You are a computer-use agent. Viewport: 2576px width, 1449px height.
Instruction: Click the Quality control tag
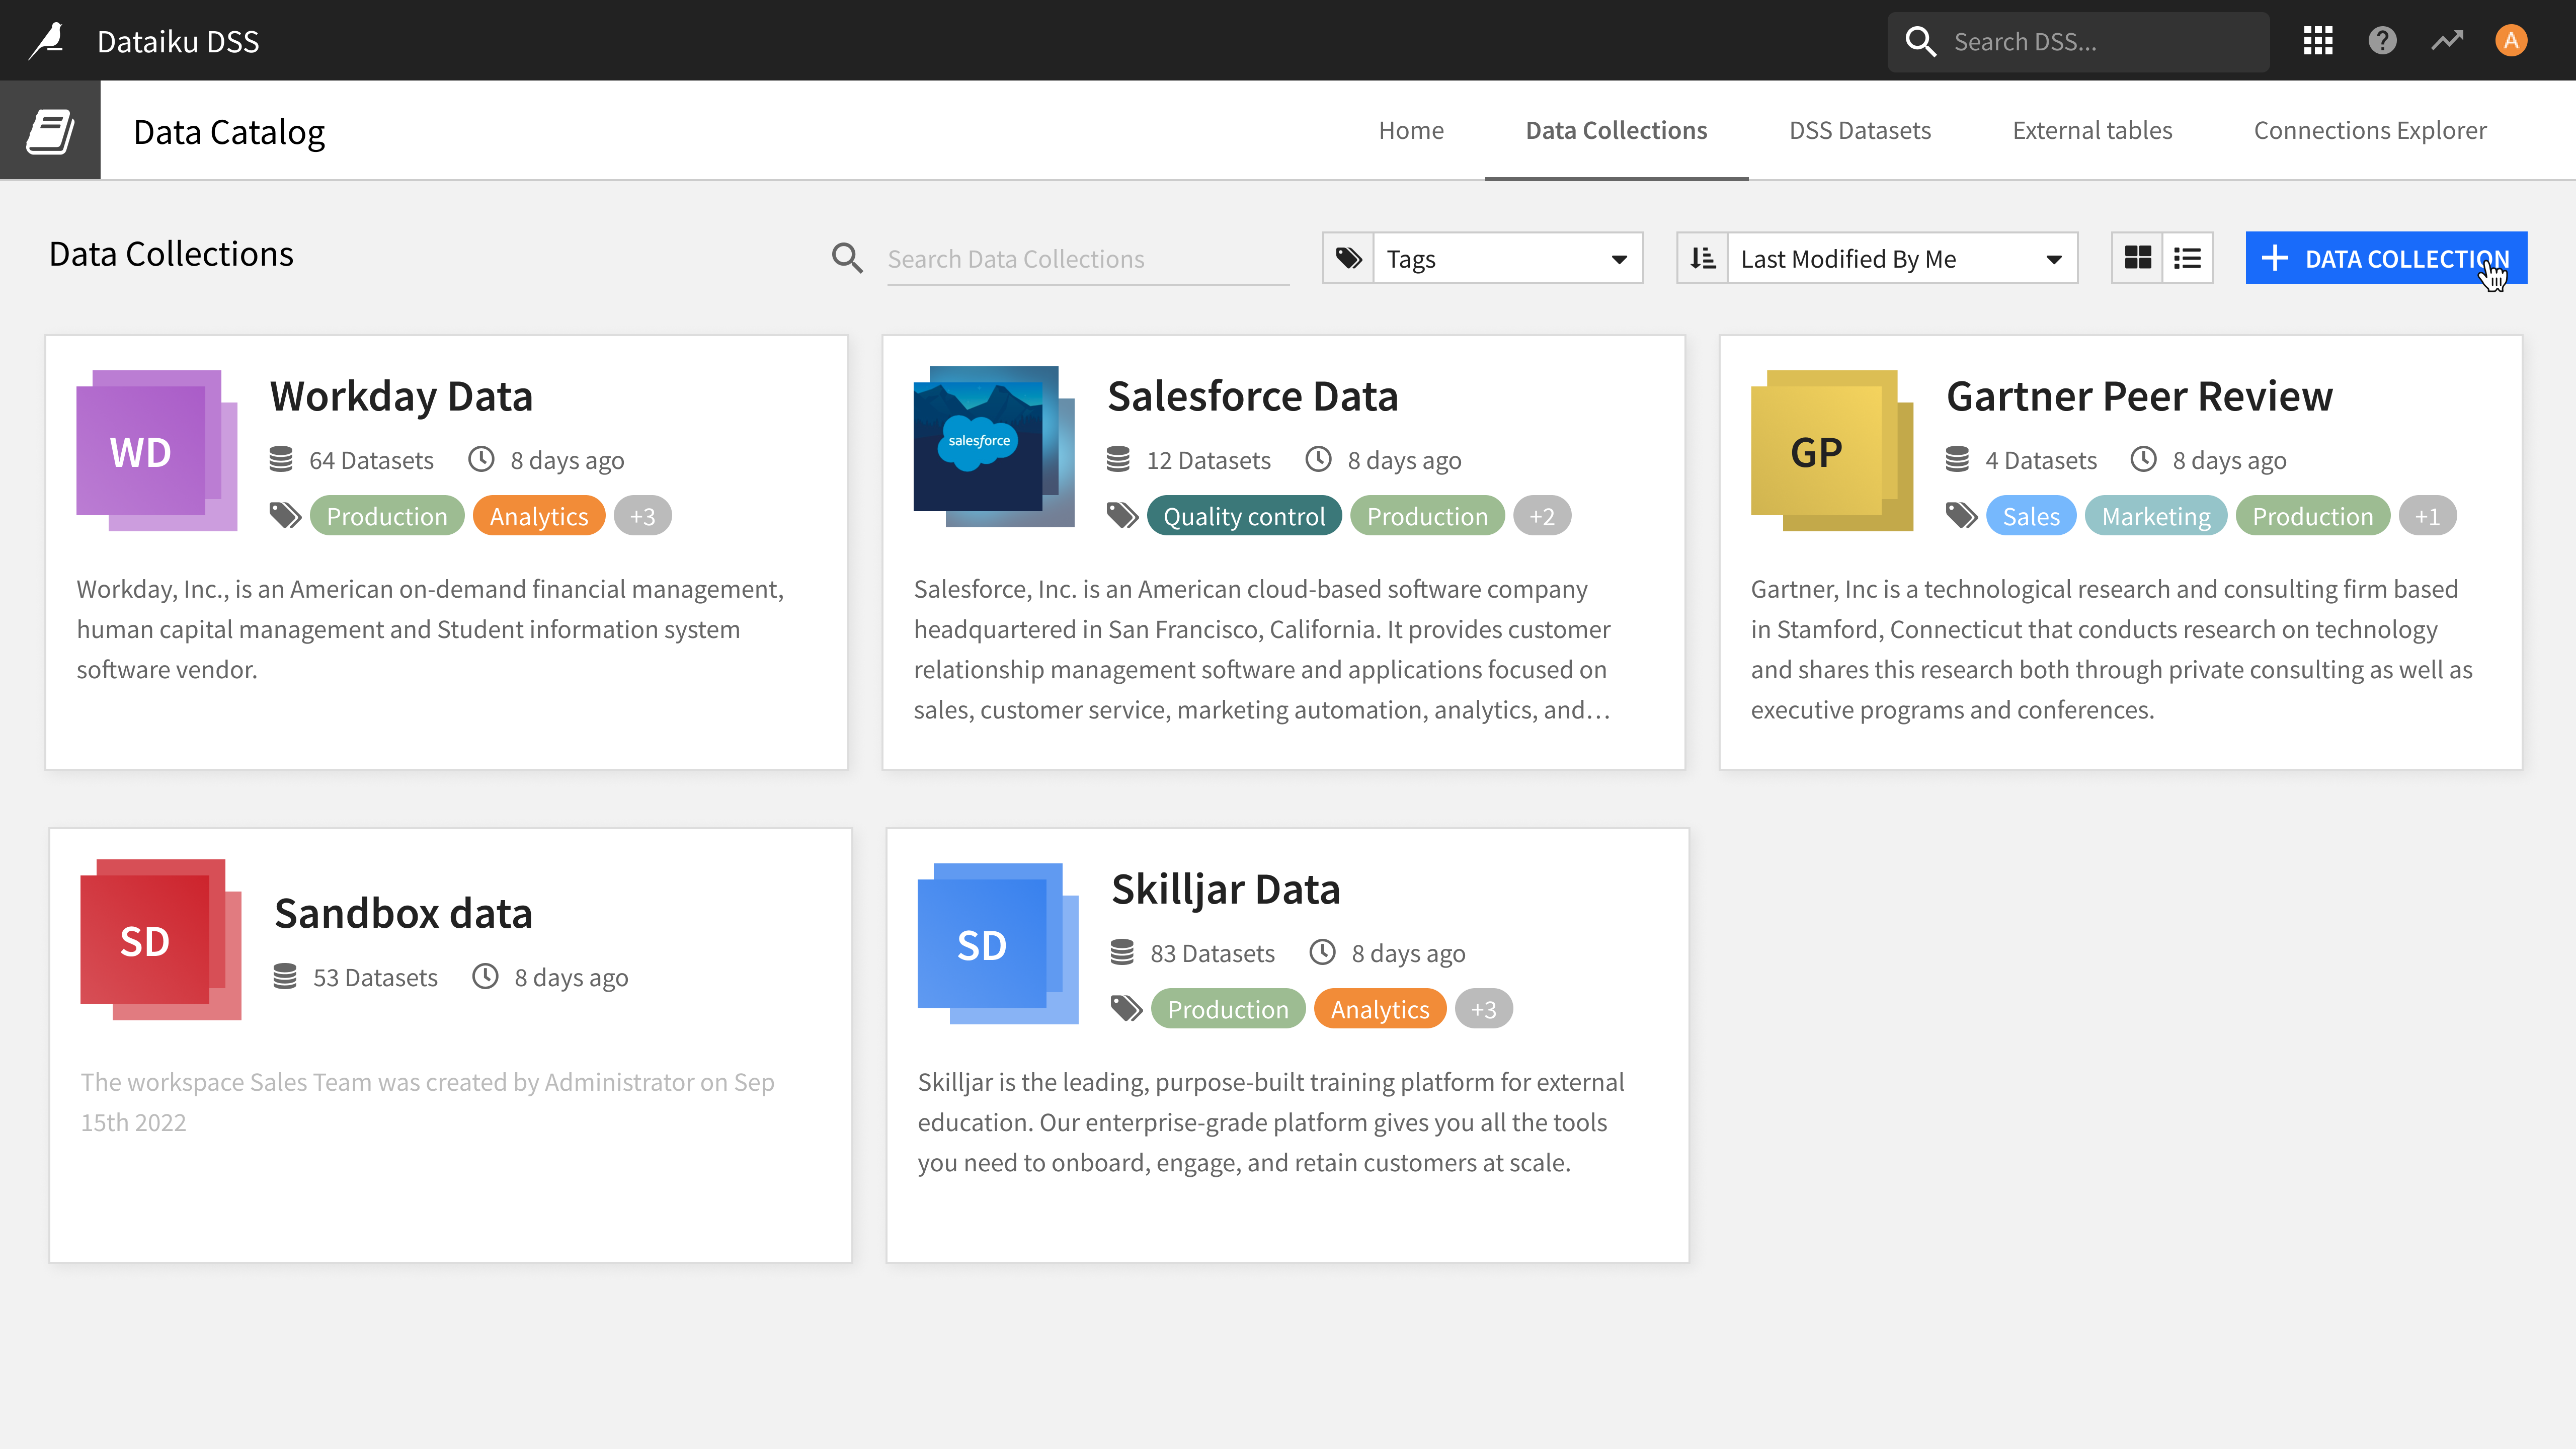pos(1244,516)
